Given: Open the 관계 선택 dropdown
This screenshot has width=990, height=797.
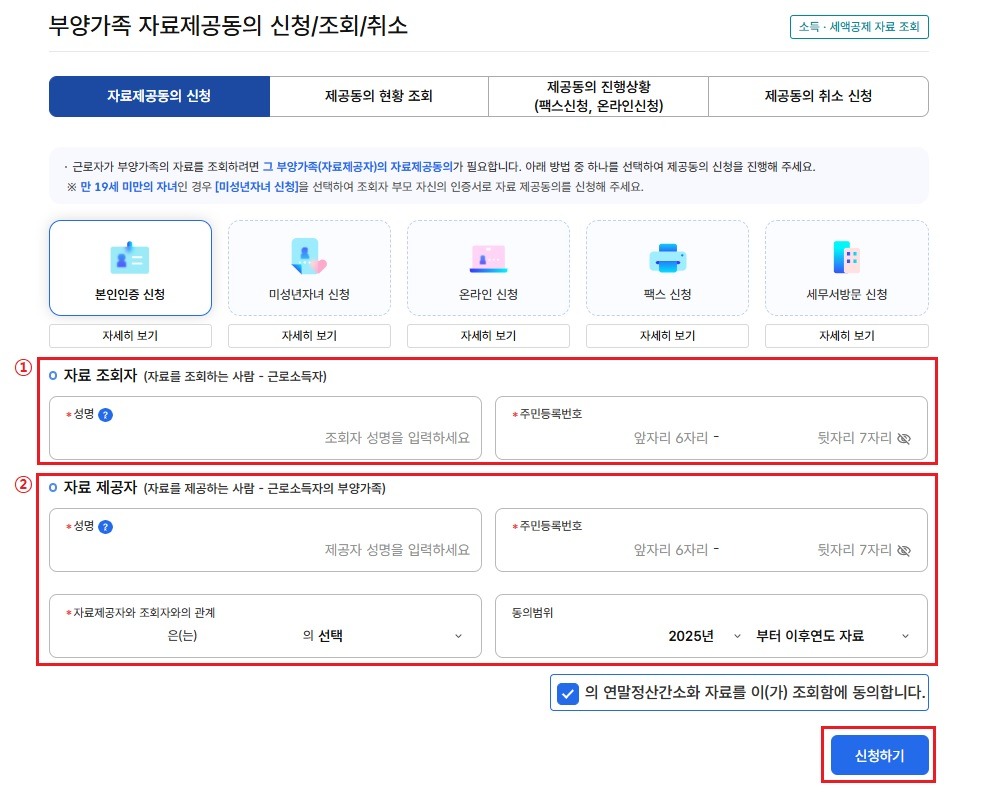Looking at the screenshot, I should tap(390, 636).
